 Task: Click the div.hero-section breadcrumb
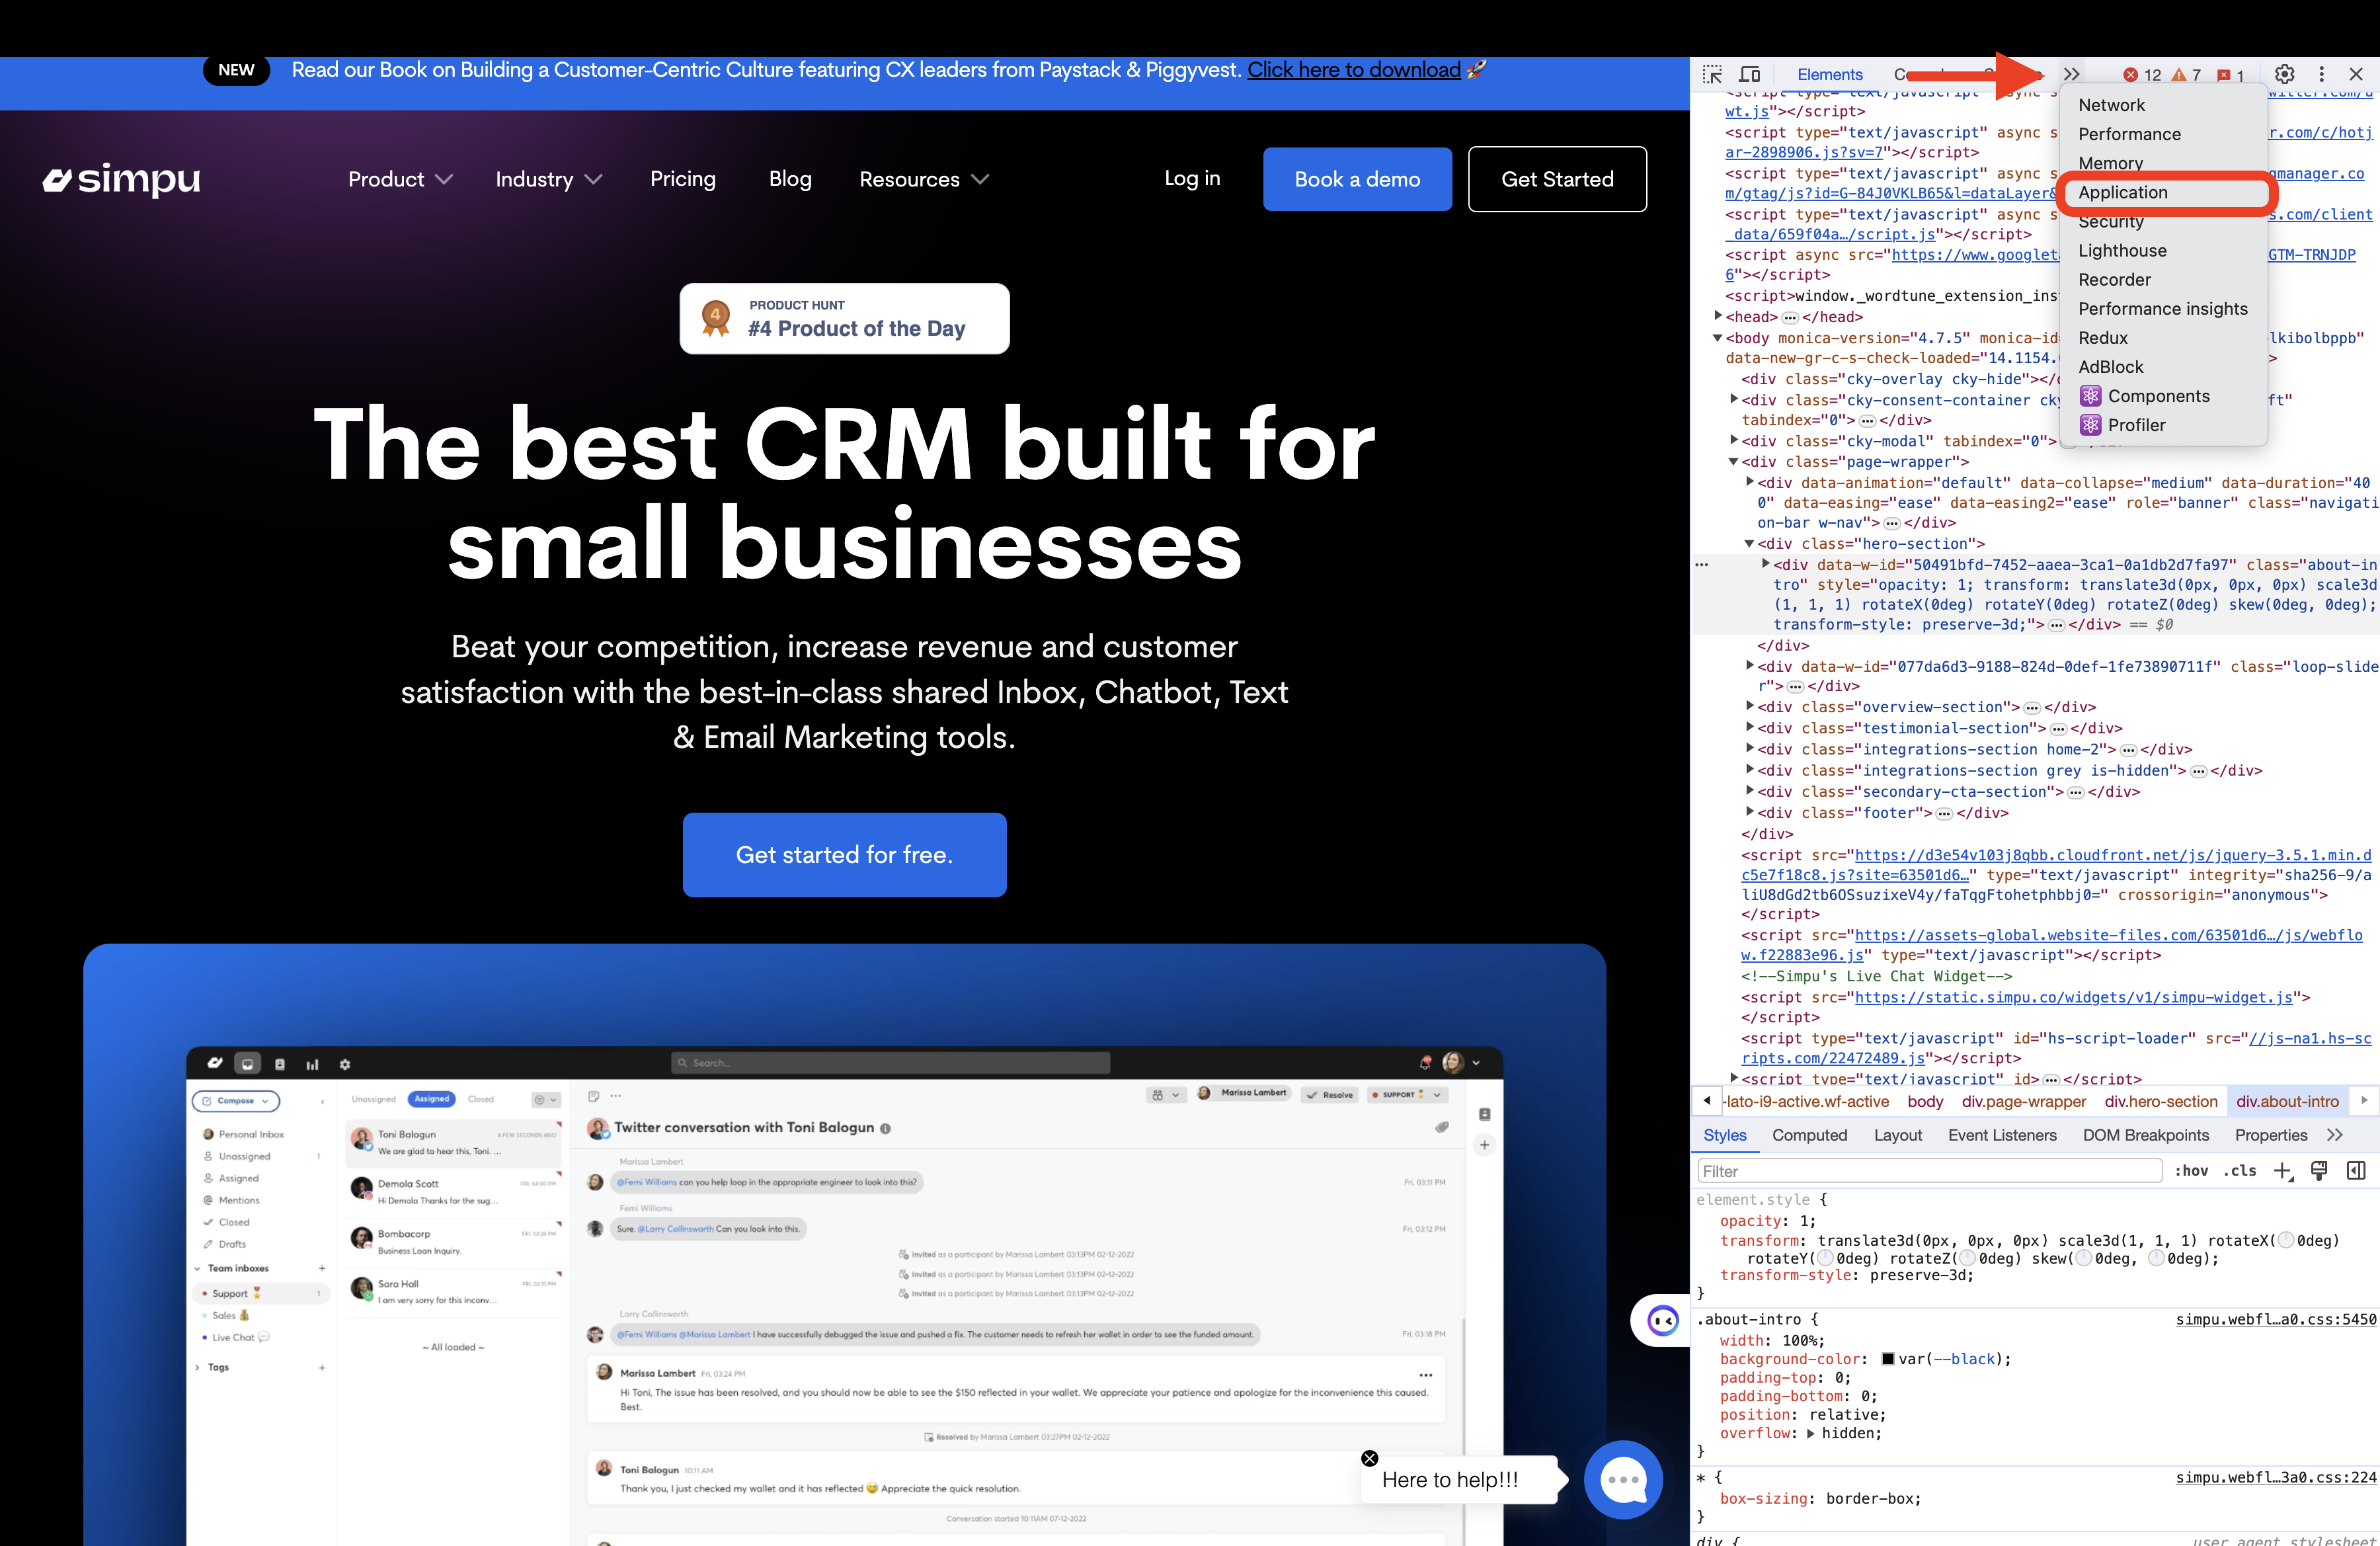tap(2160, 1101)
